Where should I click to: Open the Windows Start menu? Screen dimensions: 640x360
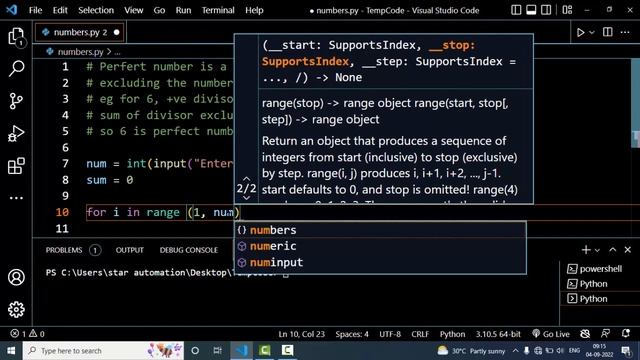pyautogui.click(x=11, y=351)
